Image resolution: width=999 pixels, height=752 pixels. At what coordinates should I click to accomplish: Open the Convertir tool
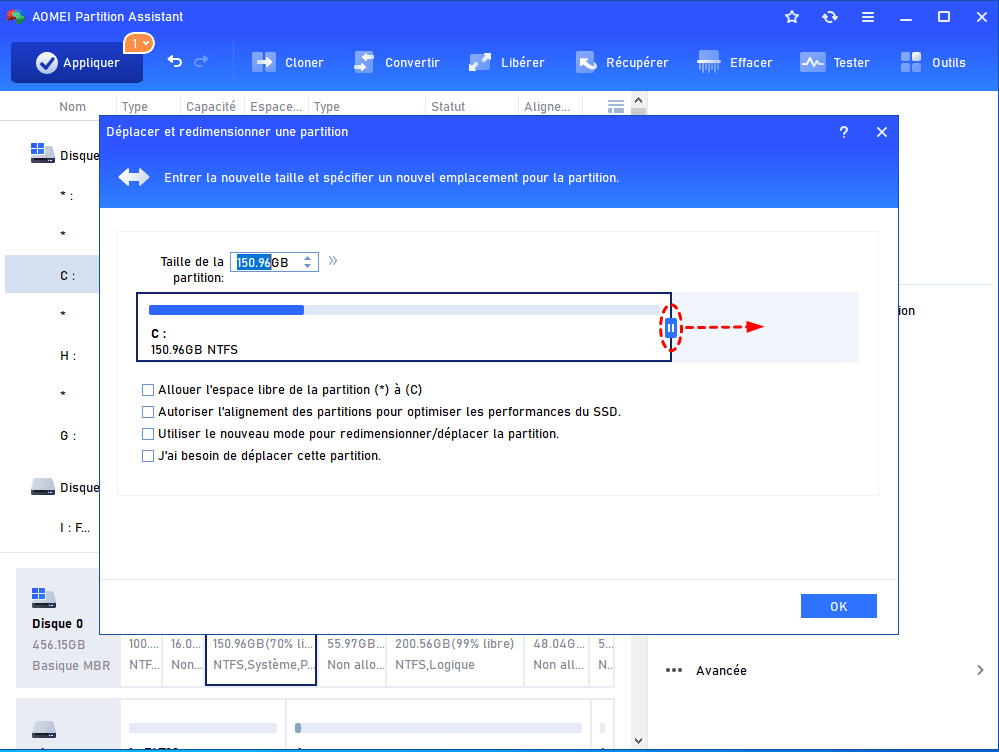tap(364, 62)
